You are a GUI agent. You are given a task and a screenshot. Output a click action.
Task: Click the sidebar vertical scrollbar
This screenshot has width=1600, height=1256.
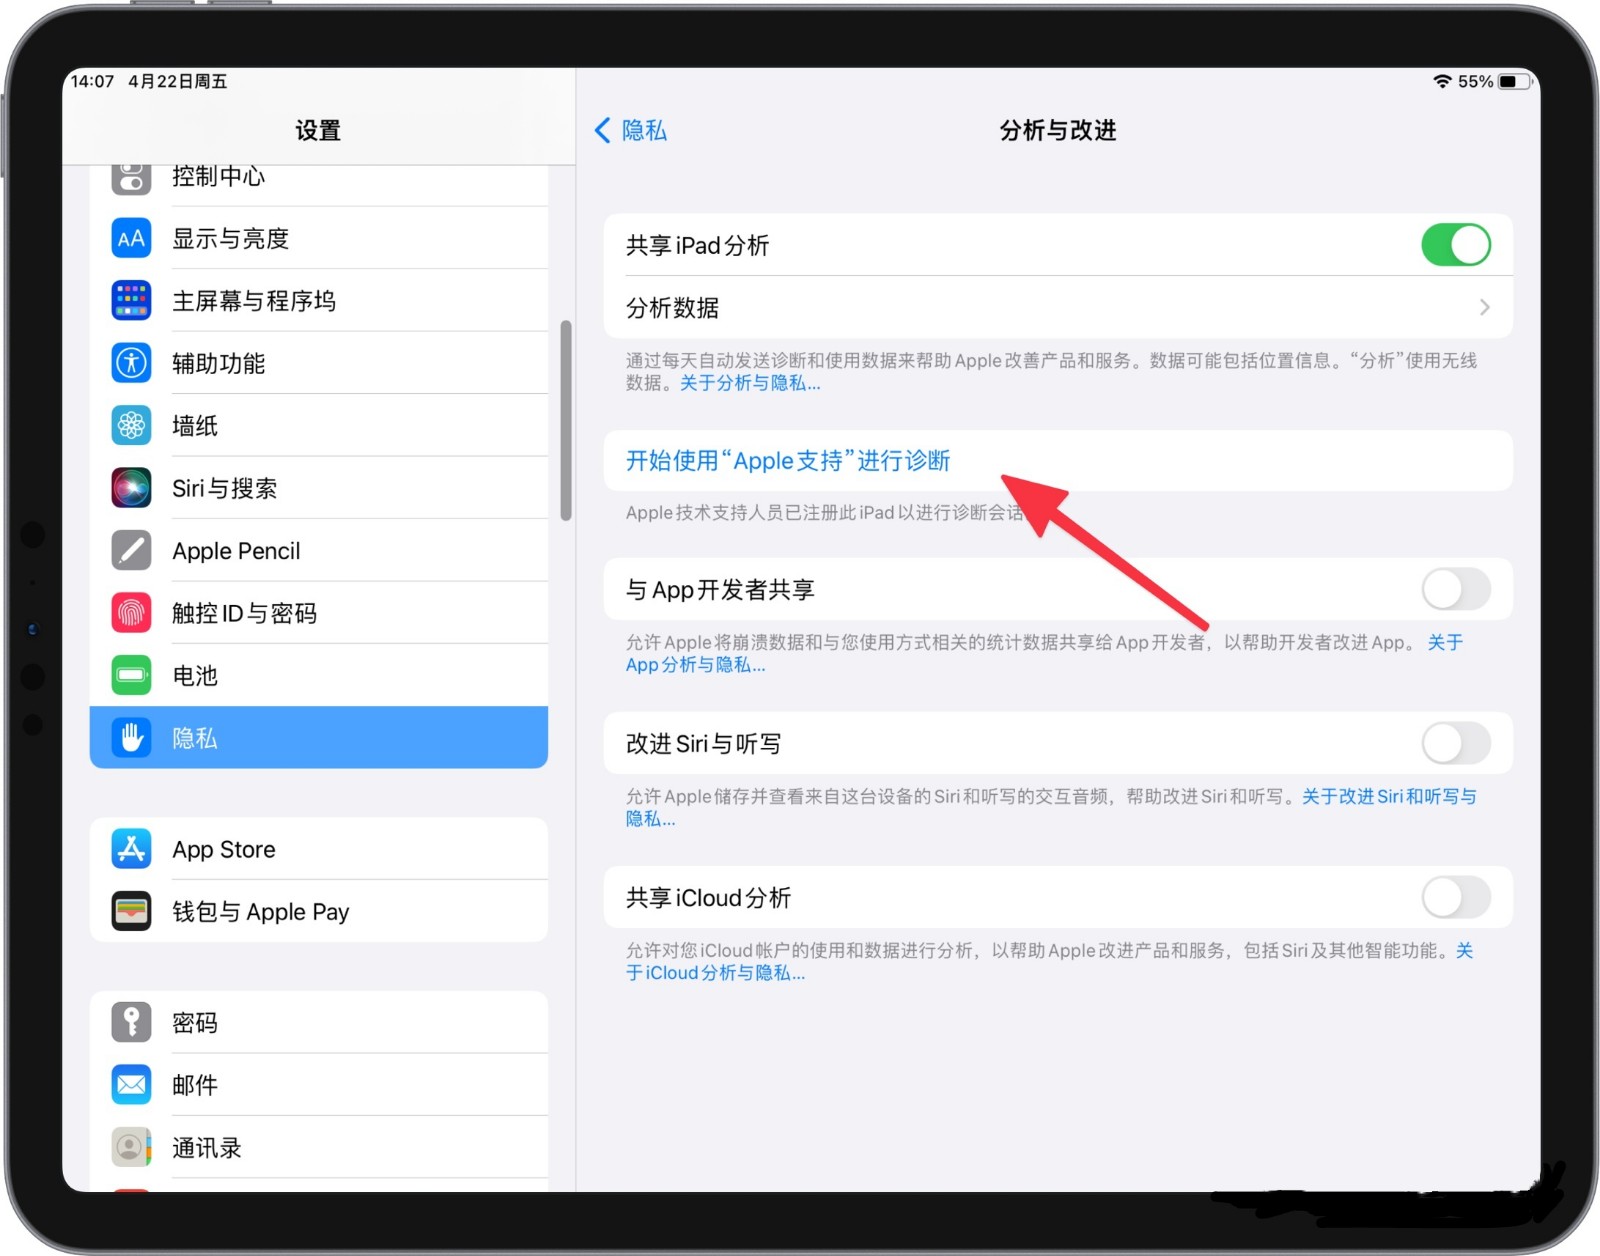point(566,420)
